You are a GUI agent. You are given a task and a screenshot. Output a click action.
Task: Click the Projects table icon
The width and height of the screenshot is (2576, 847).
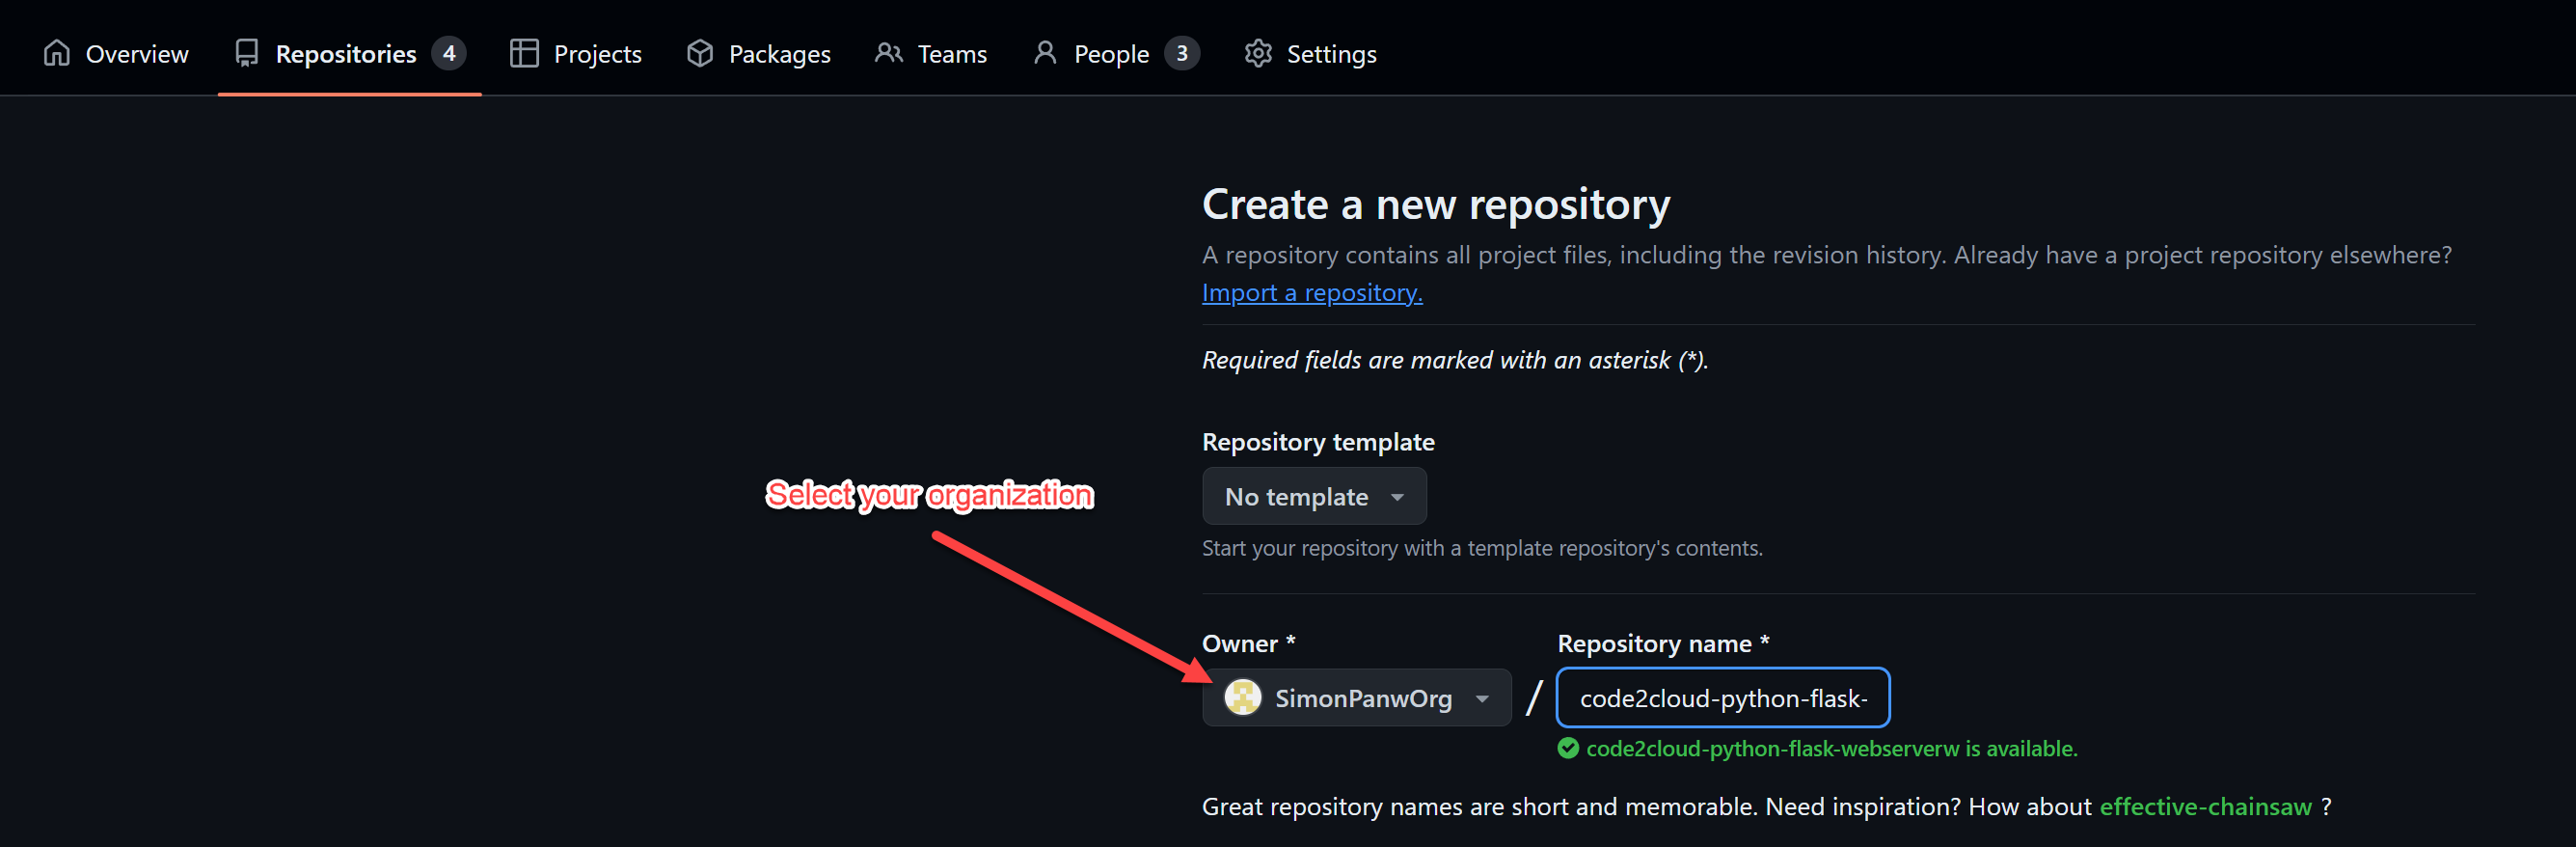click(x=524, y=53)
